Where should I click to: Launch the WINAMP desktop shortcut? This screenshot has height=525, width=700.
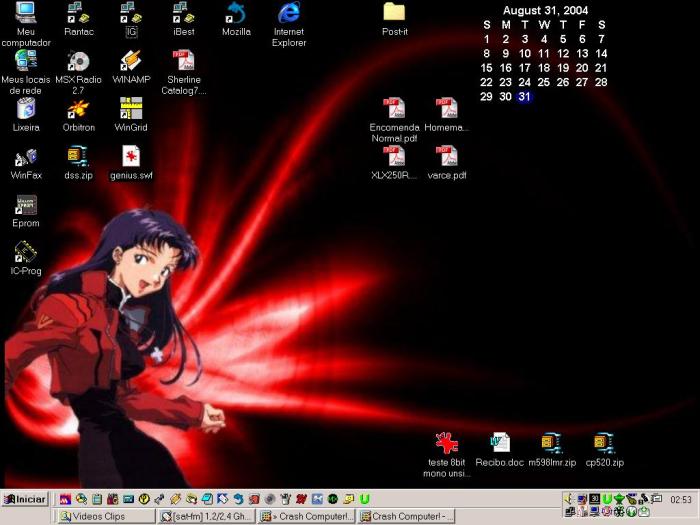[x=131, y=67]
